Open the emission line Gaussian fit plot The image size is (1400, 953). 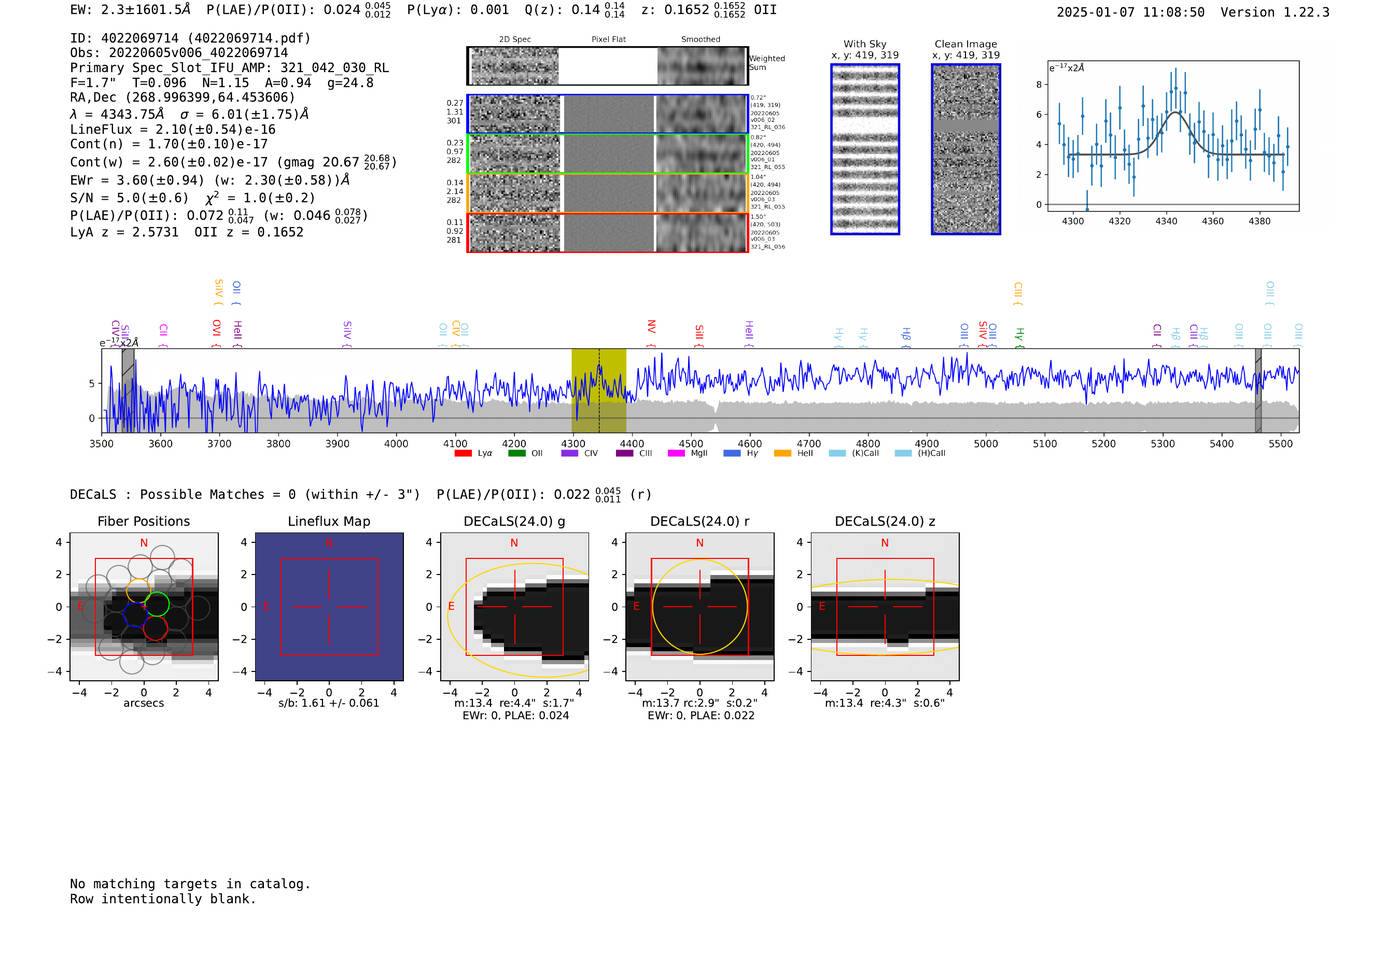click(x=1173, y=136)
